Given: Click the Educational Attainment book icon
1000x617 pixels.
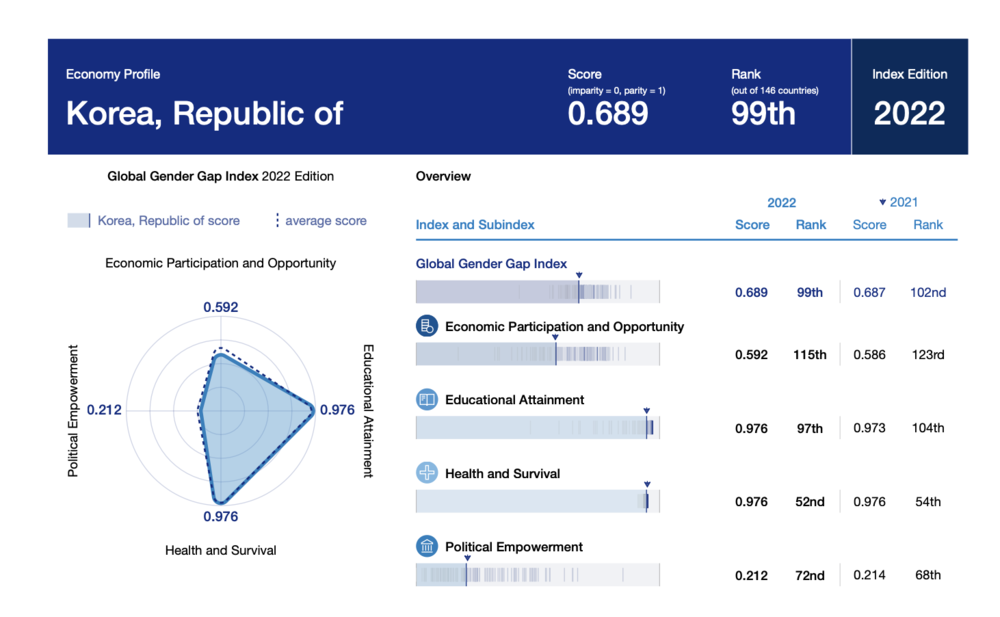Looking at the screenshot, I should point(427,400).
